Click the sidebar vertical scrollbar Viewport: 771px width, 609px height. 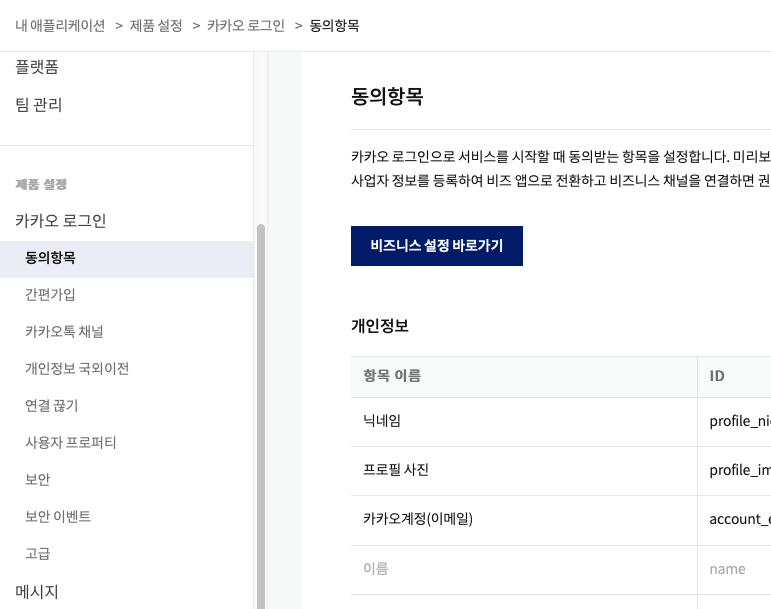[x=261, y=416]
